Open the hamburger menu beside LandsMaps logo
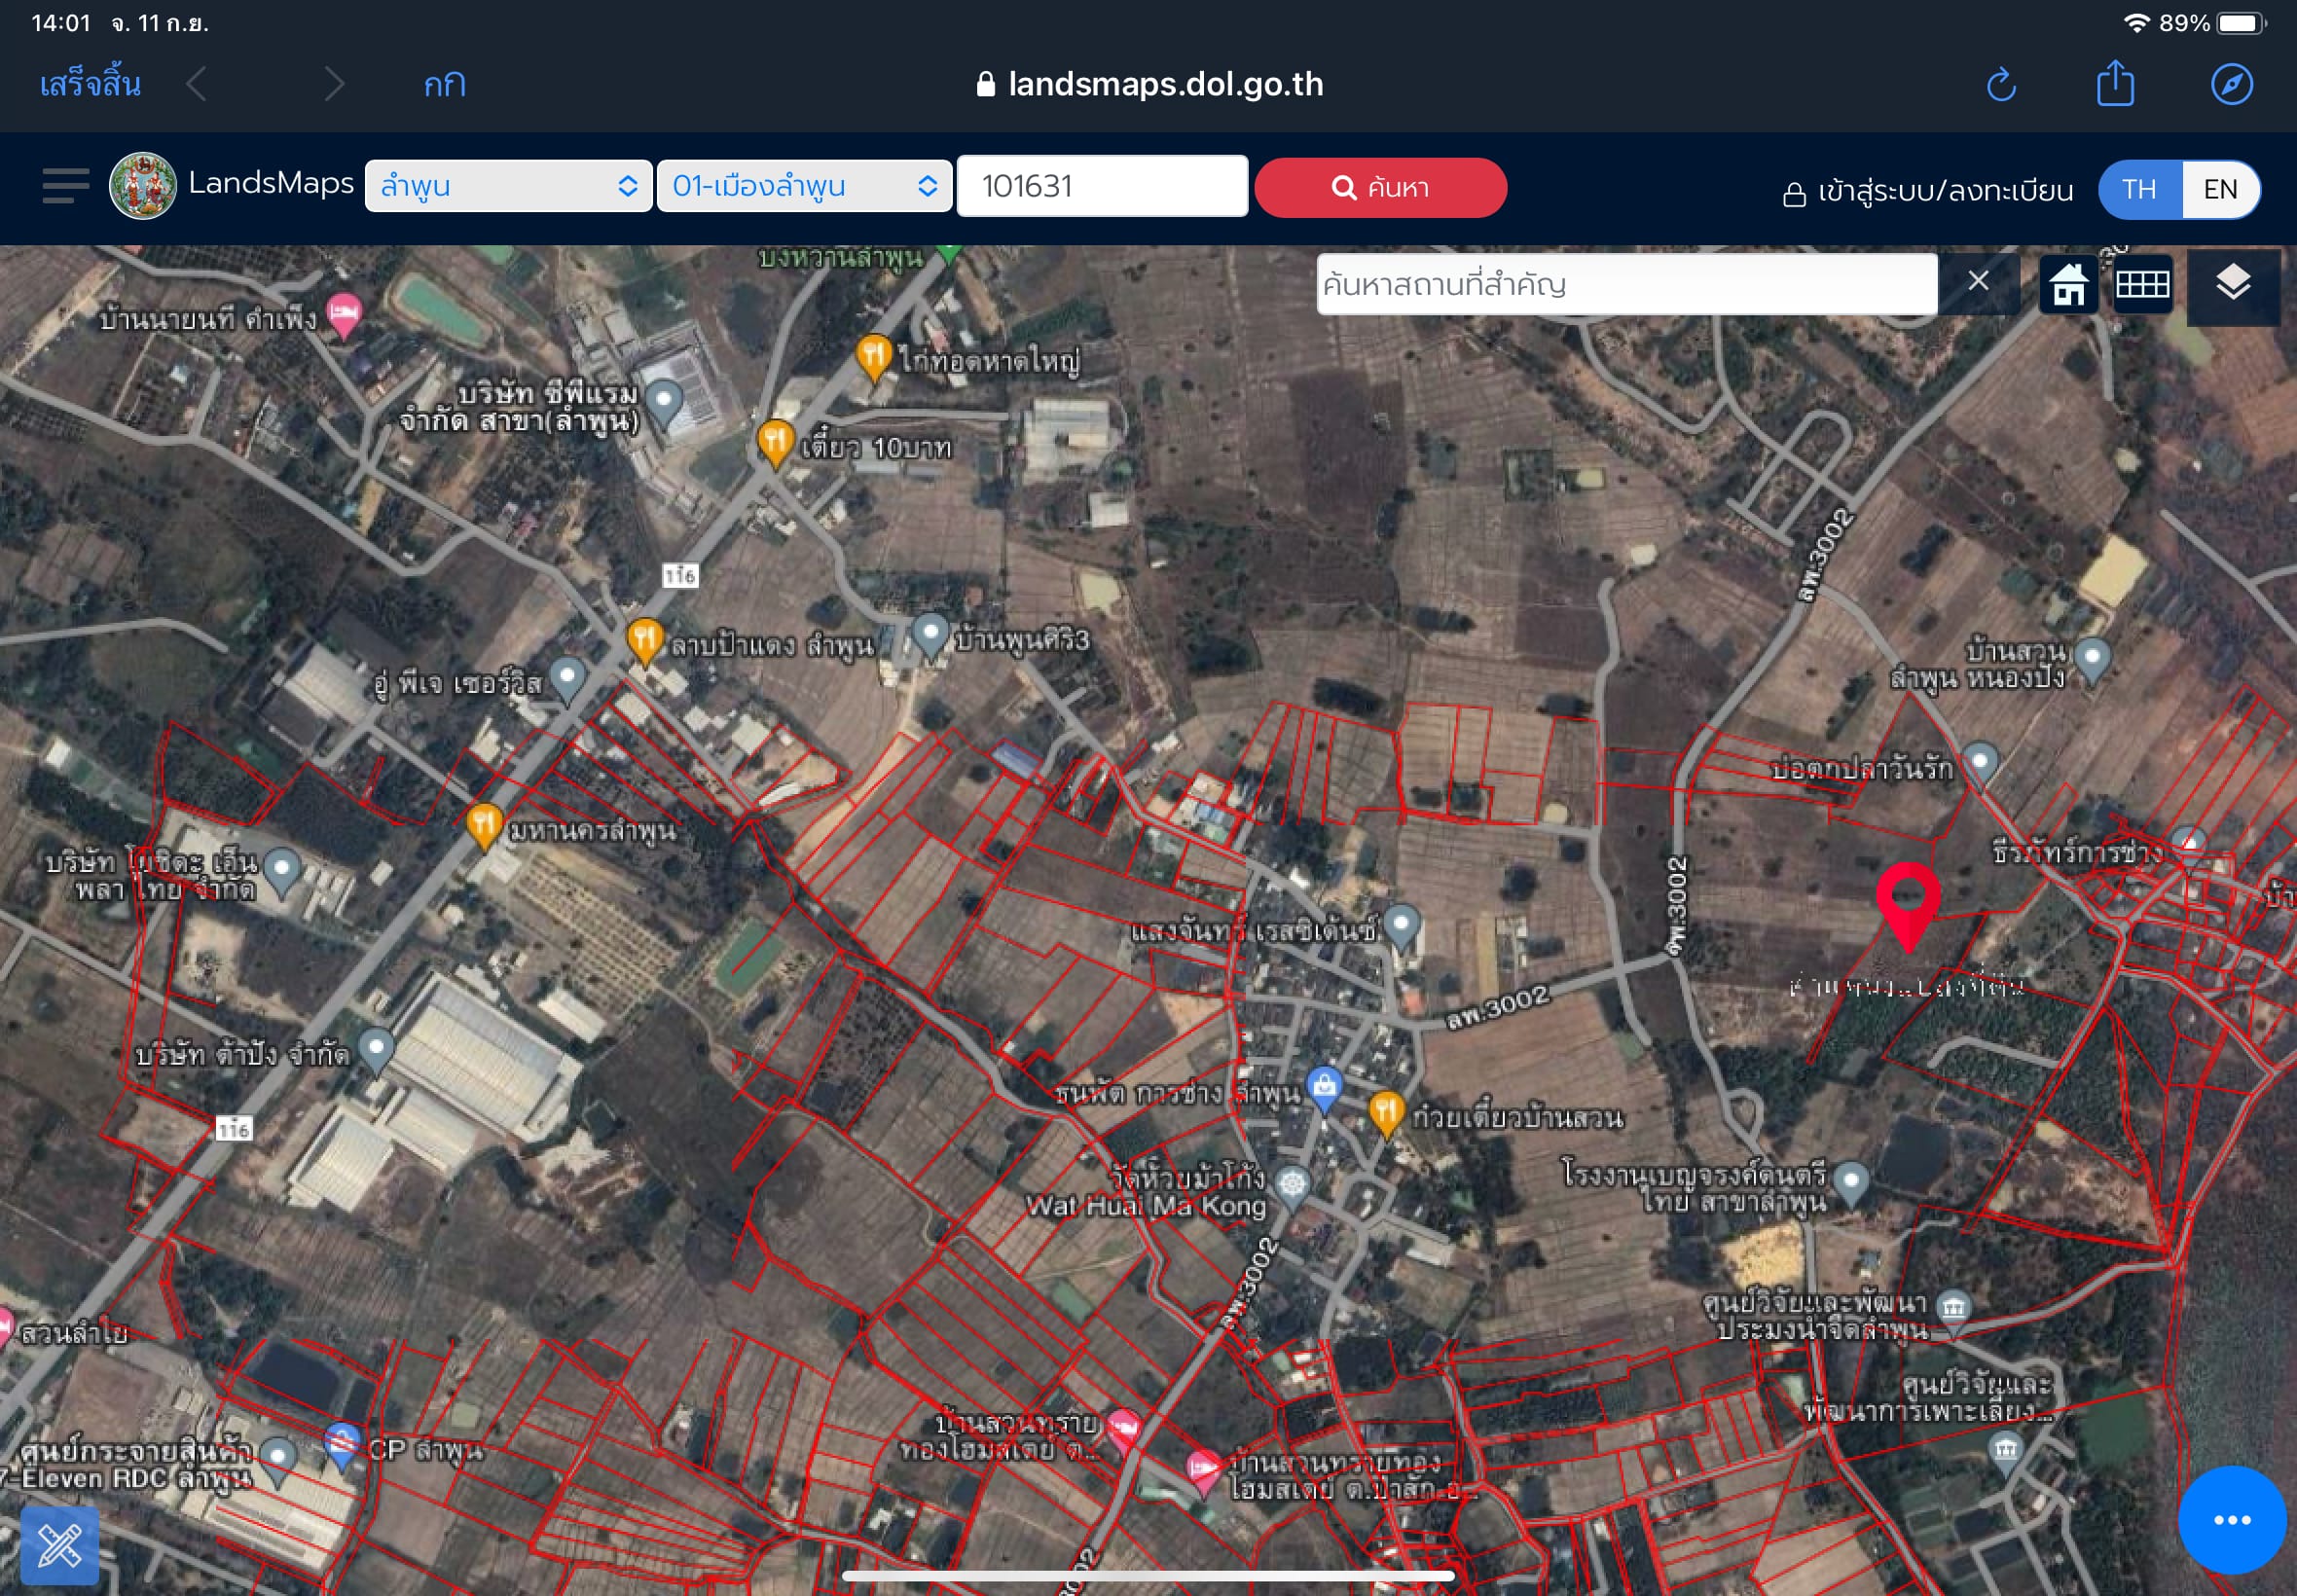Screen dimensions: 2297x1596 (x=66, y=186)
